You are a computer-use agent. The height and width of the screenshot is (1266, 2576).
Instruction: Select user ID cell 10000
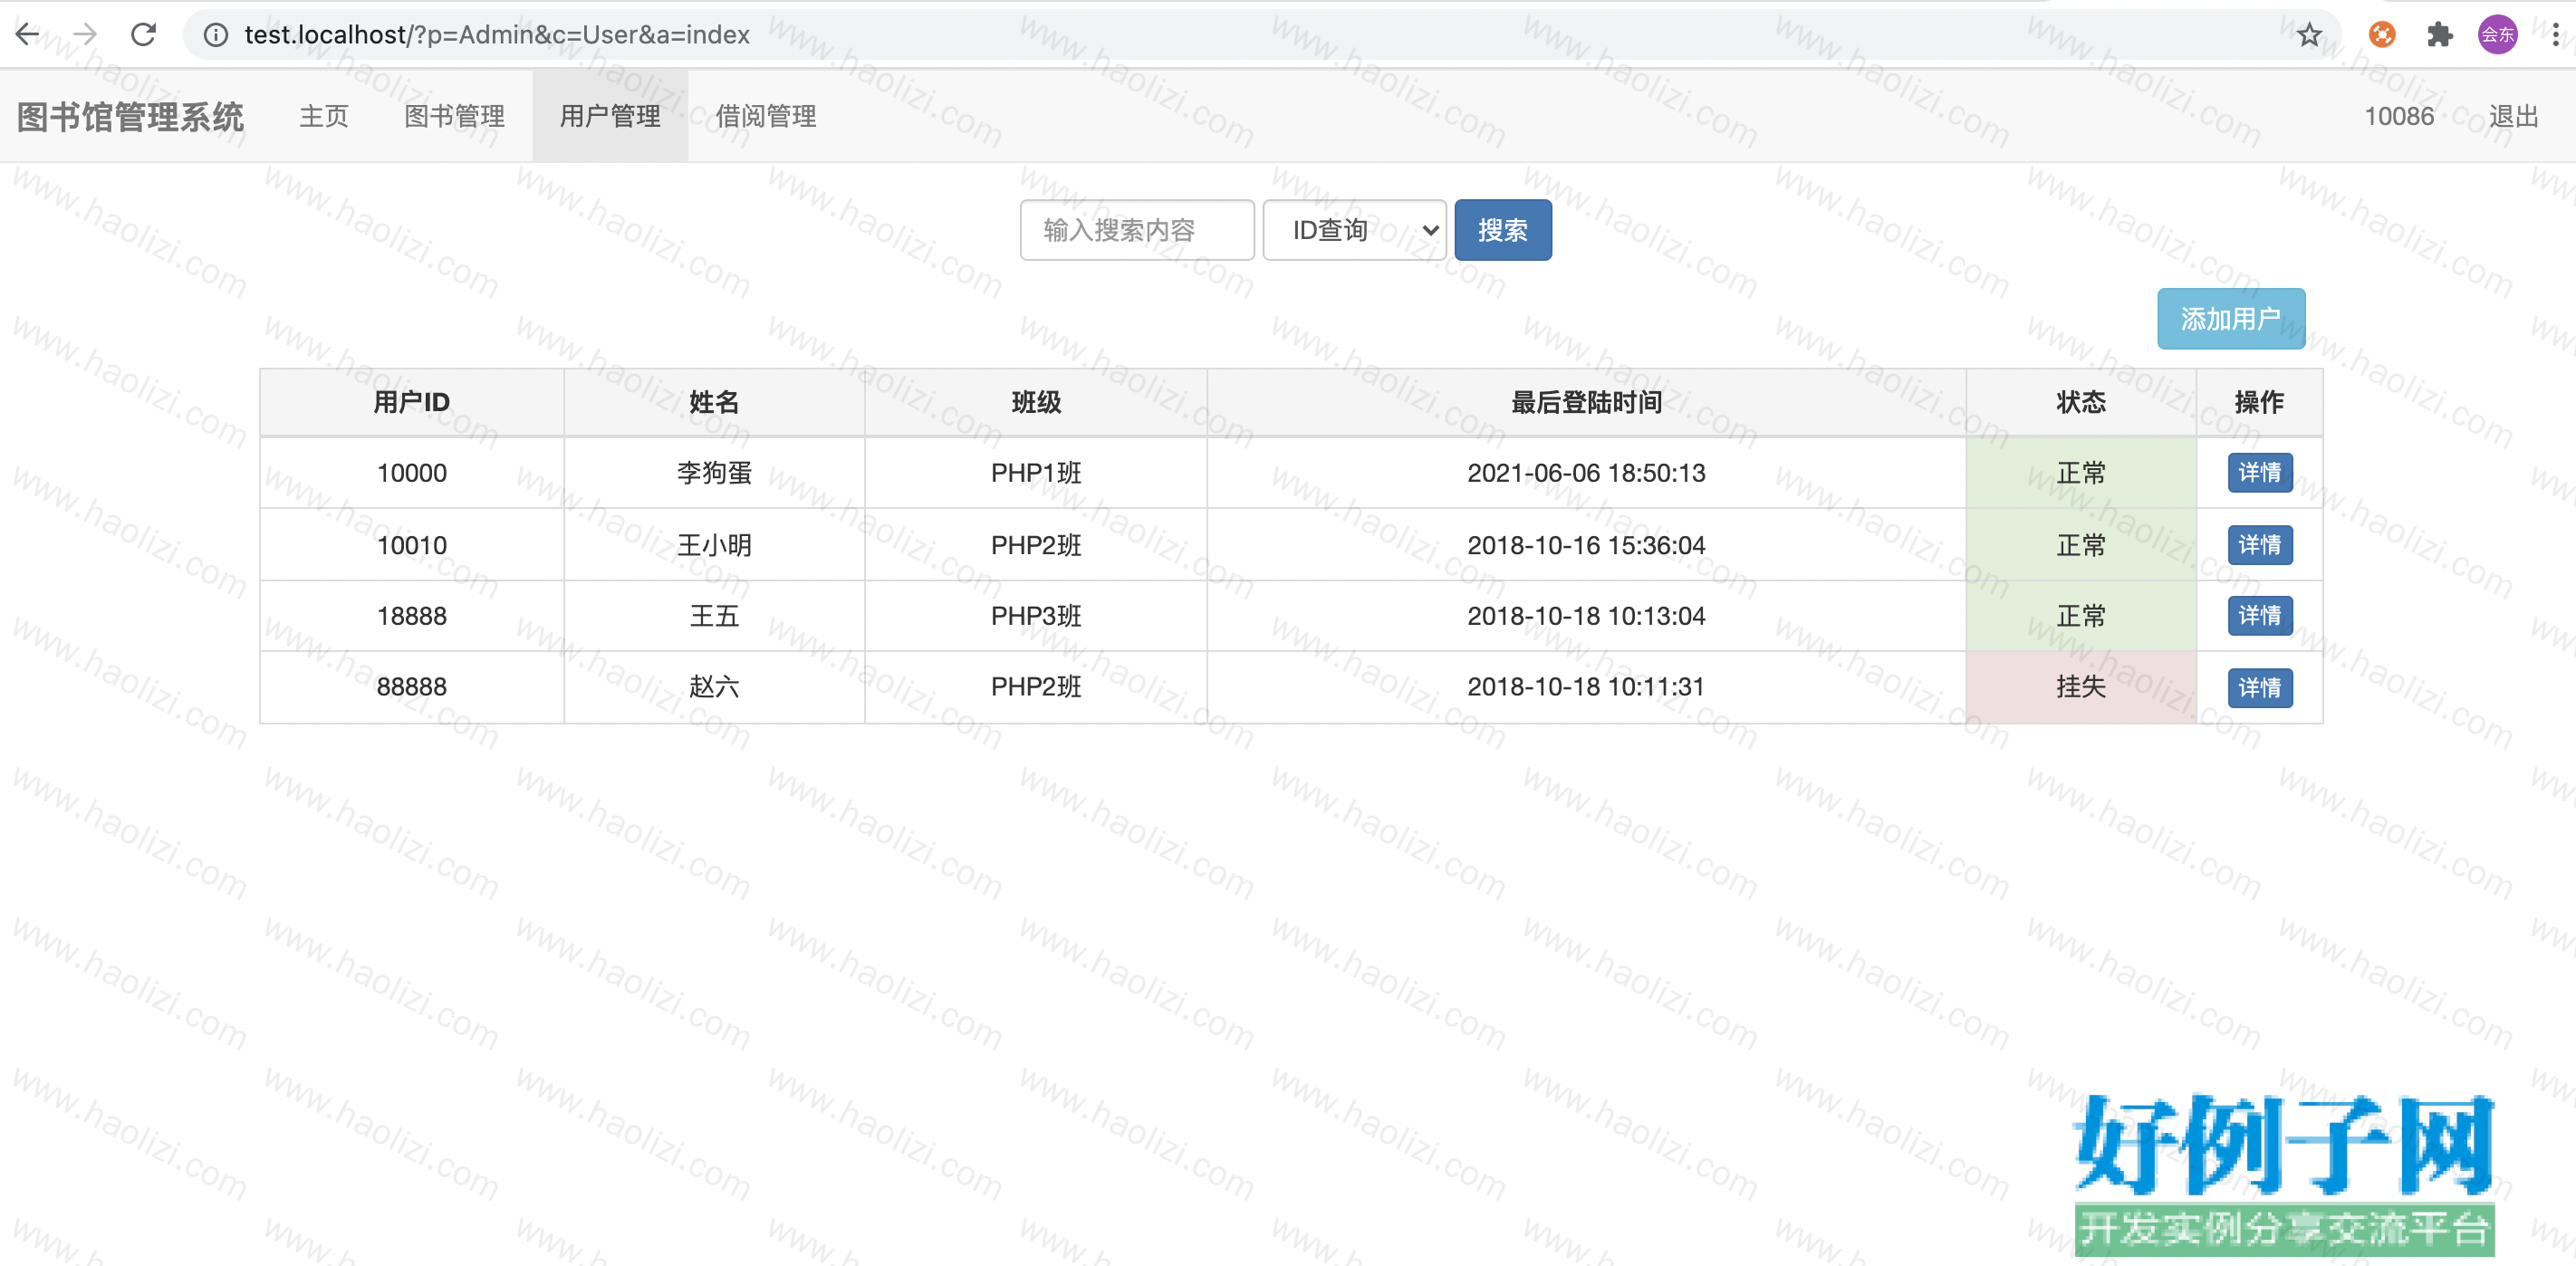(x=412, y=473)
